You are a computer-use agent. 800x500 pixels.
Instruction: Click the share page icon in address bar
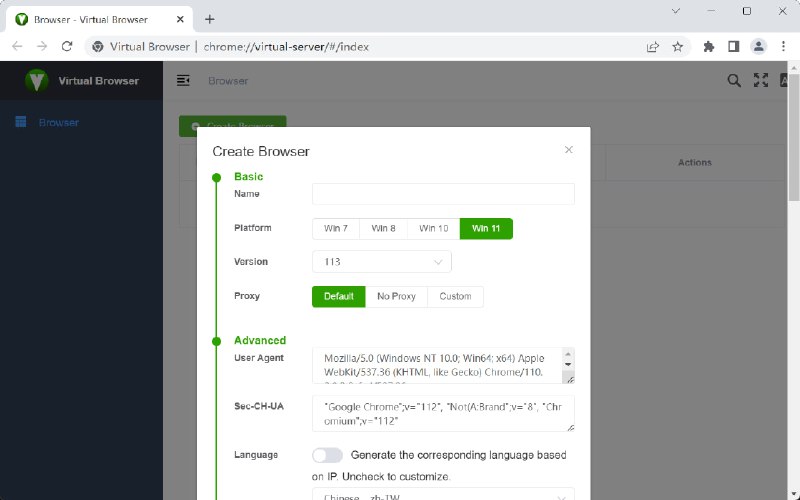pyautogui.click(x=653, y=47)
